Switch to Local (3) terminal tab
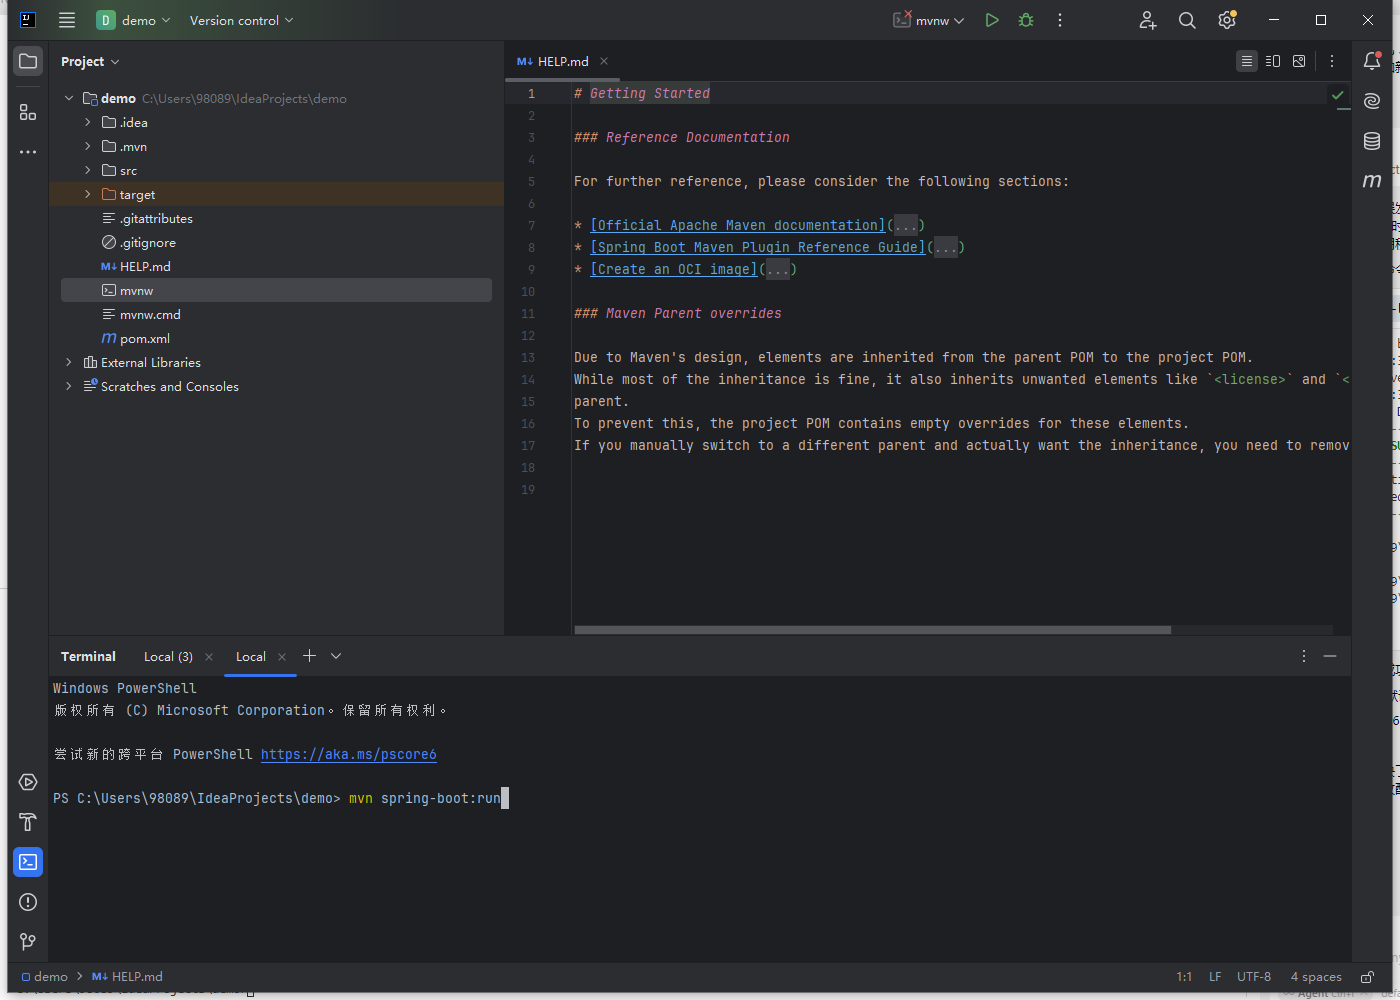The image size is (1400, 1000). pos(168,656)
